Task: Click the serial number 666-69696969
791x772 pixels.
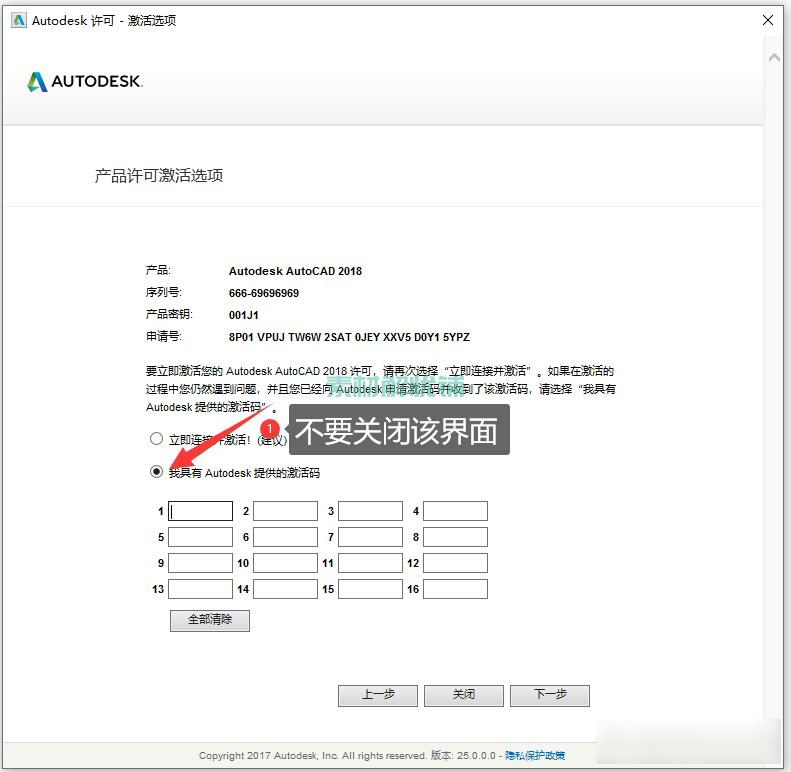Action: tap(264, 293)
